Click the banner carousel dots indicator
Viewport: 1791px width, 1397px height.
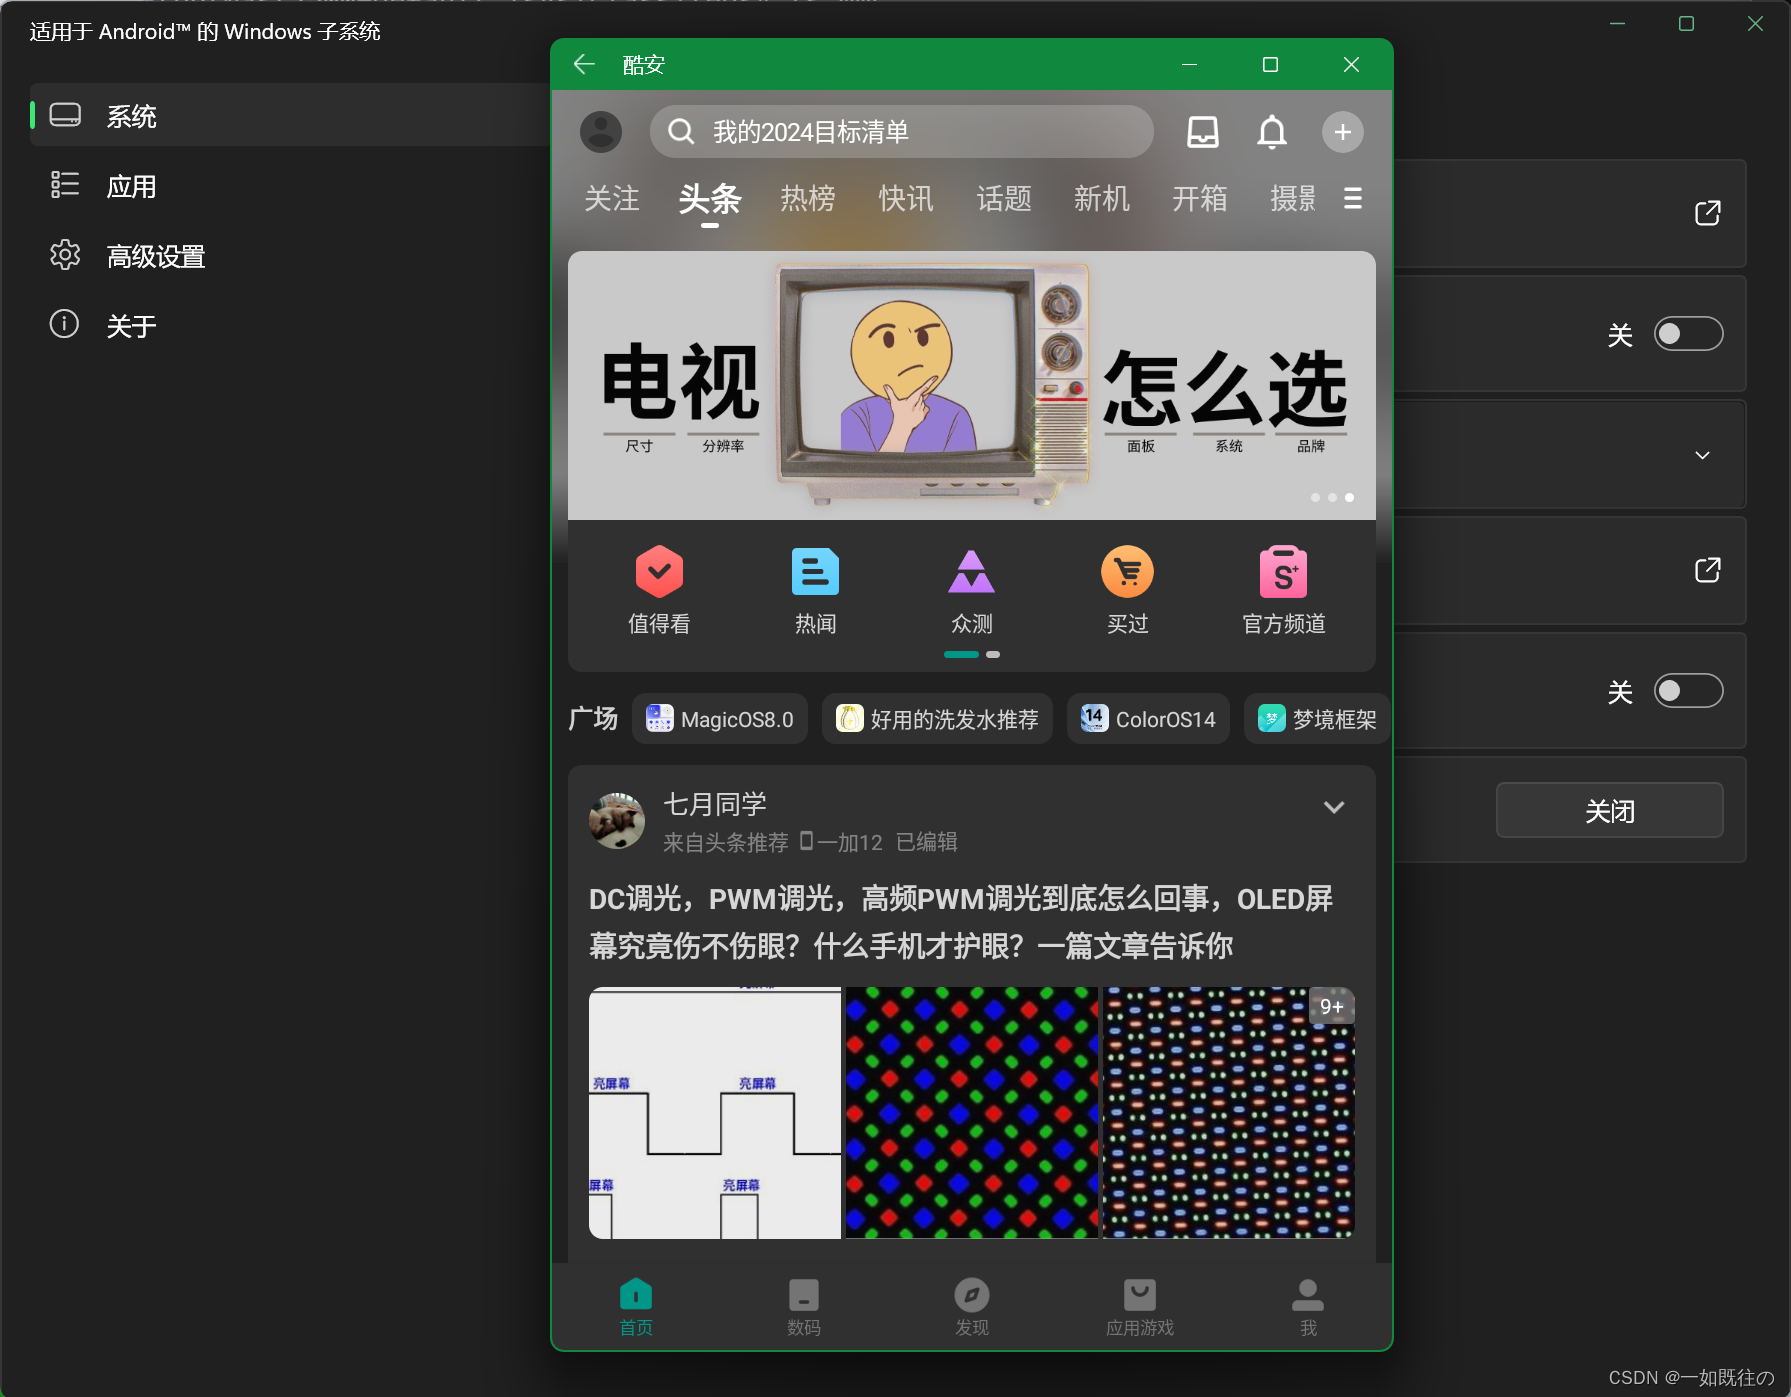coord(1332,497)
